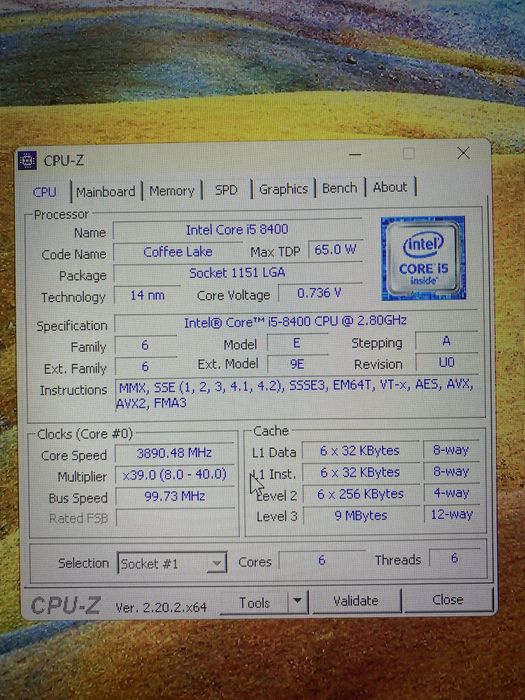The image size is (525, 700).
Task: Expand the Socket #1 selection combo box
Action: 172,563
